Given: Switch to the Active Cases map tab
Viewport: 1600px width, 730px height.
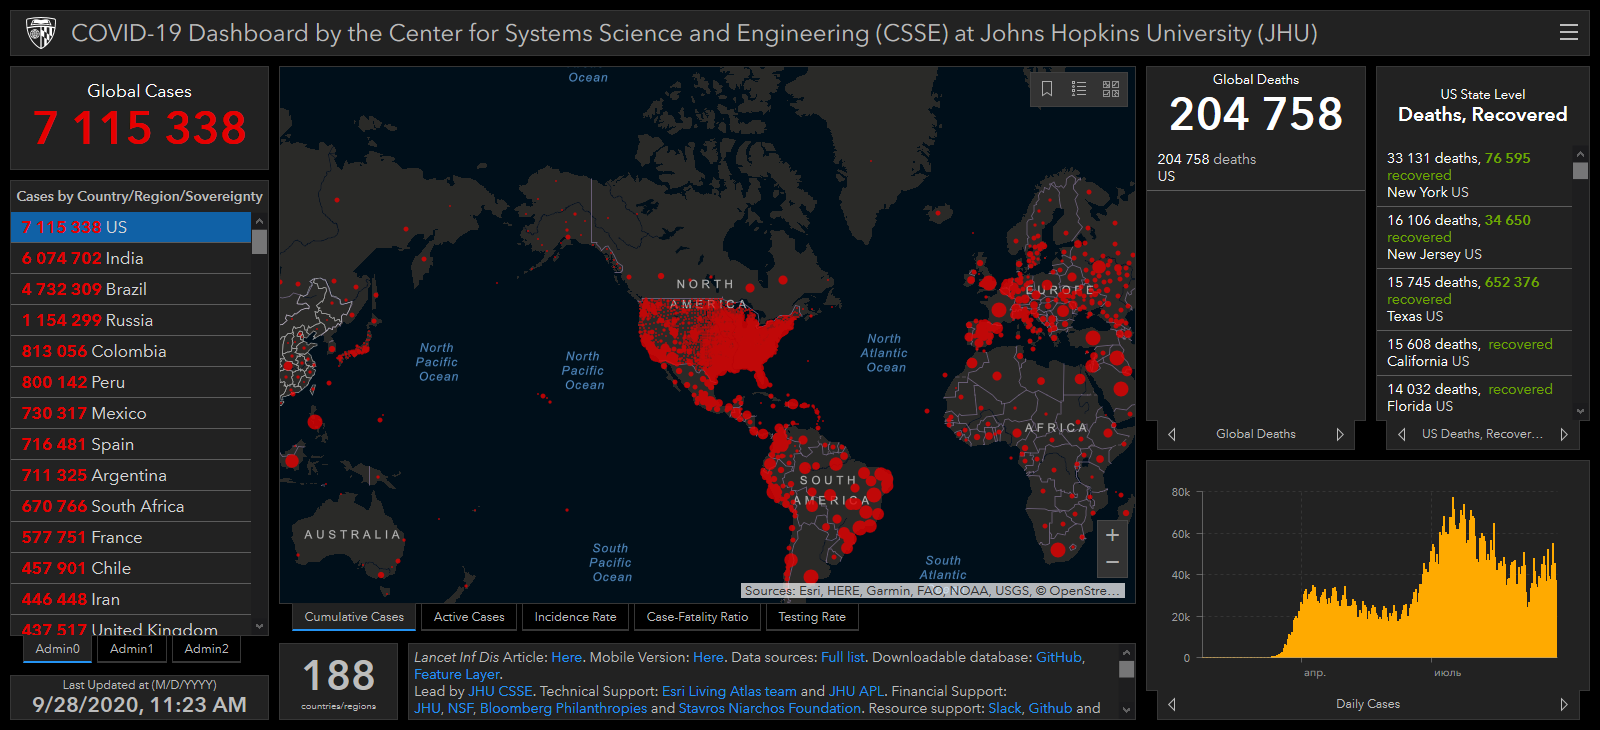Looking at the screenshot, I should [x=469, y=617].
